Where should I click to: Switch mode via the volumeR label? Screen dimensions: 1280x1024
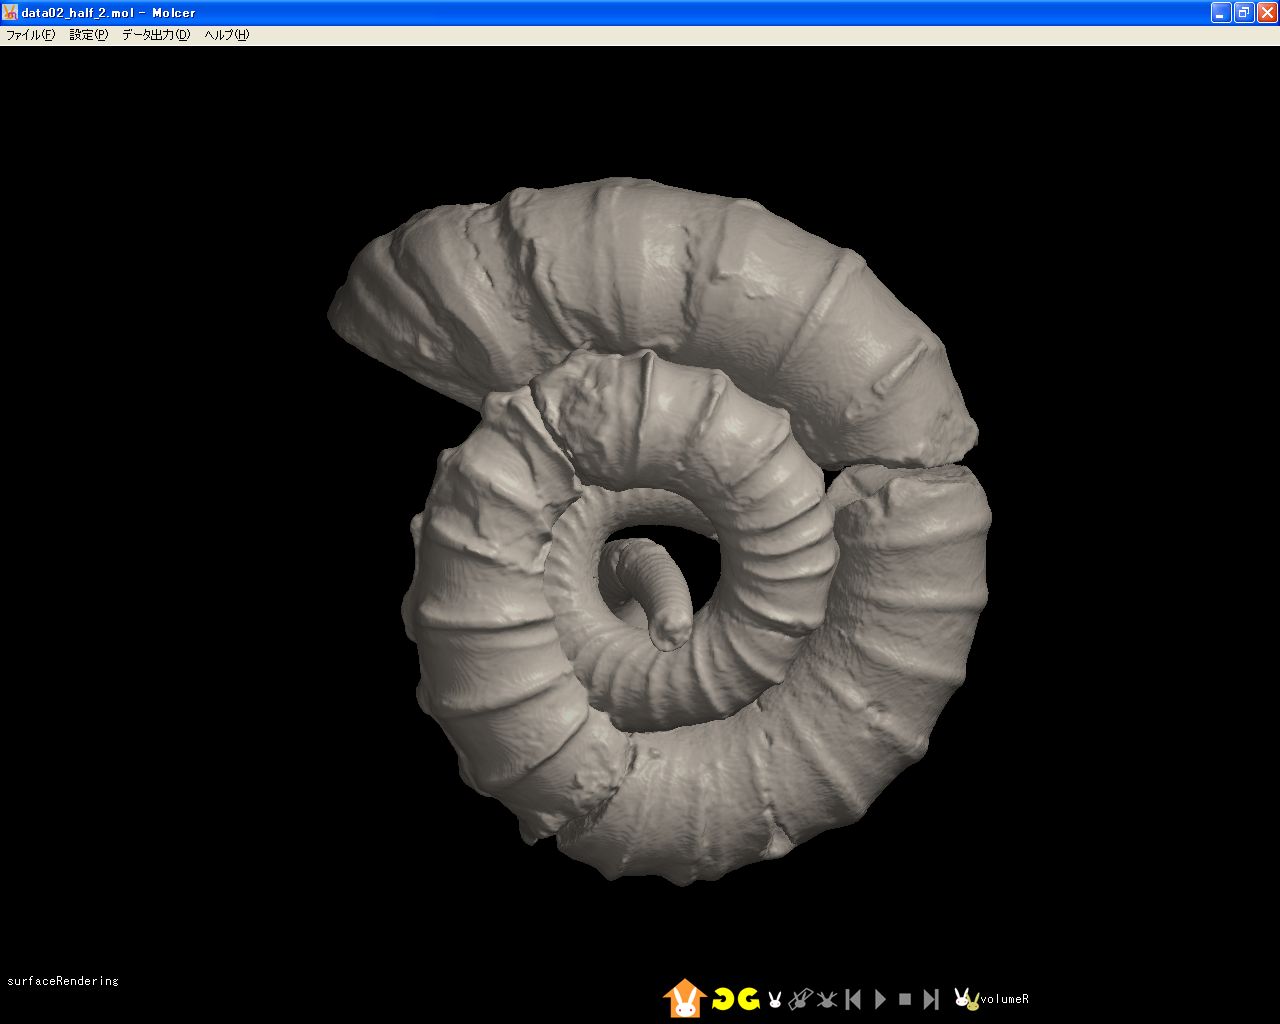(x=1004, y=999)
